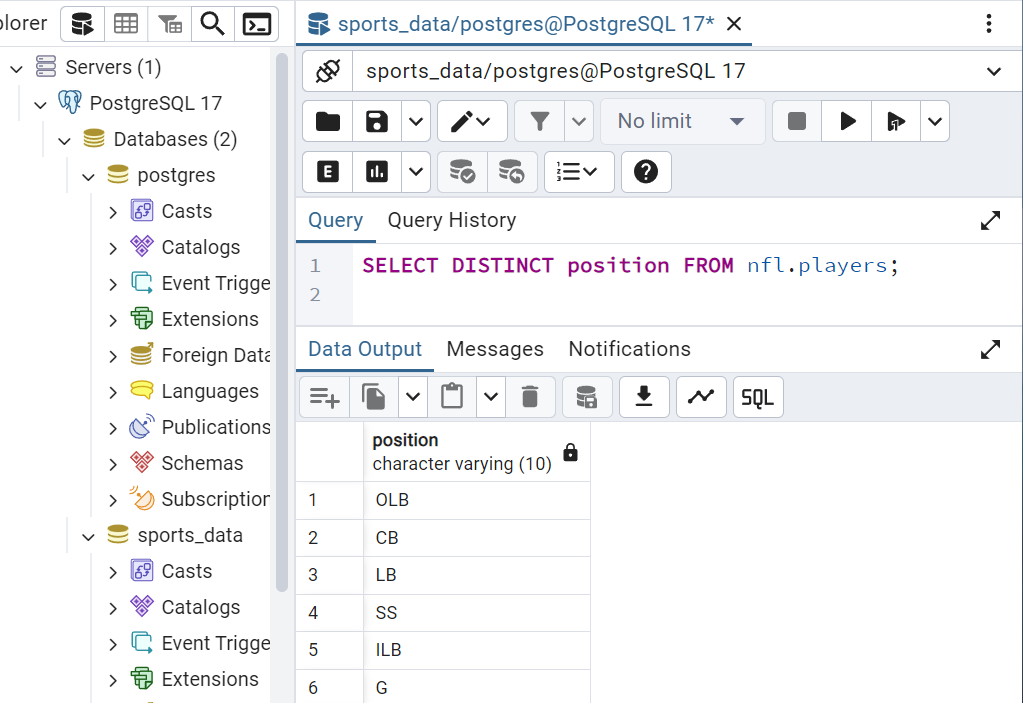Save the query file with the floppy icon
Viewport: 1023px width, 703px height.
coord(376,121)
